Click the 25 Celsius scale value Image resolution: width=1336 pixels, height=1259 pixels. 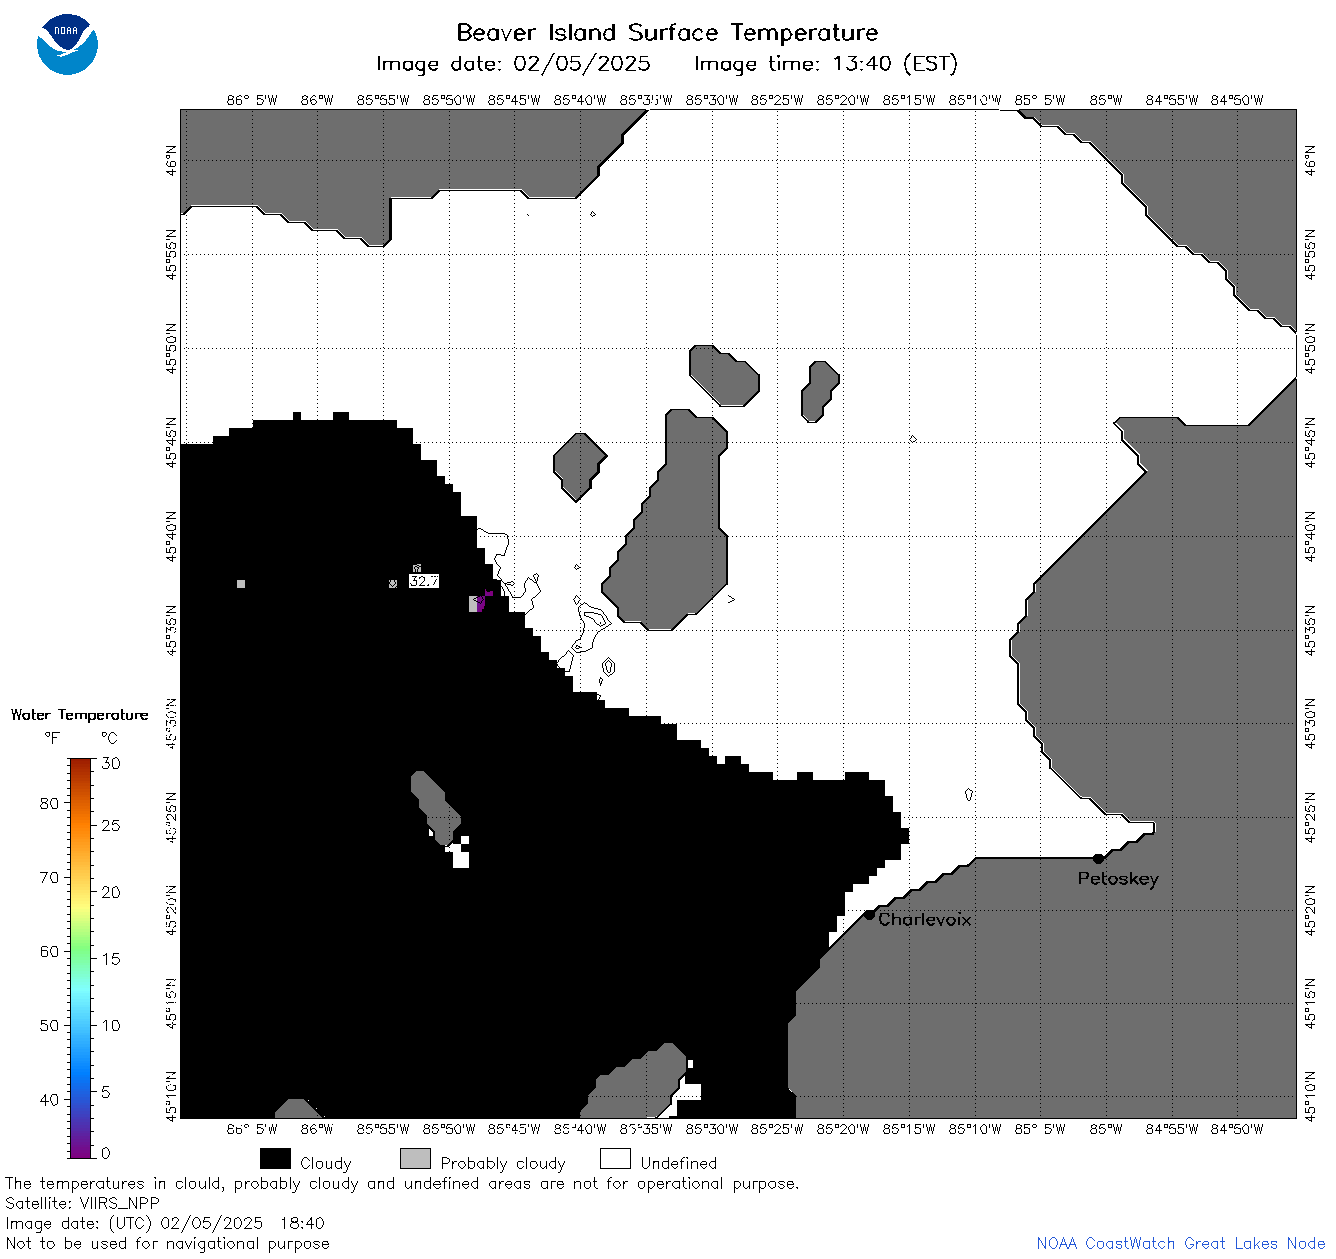(x=111, y=825)
